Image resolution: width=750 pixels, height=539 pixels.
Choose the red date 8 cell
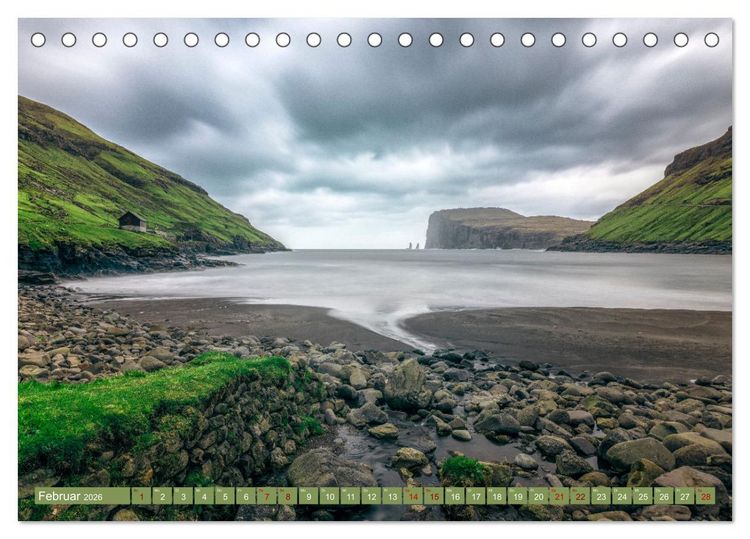287,496
